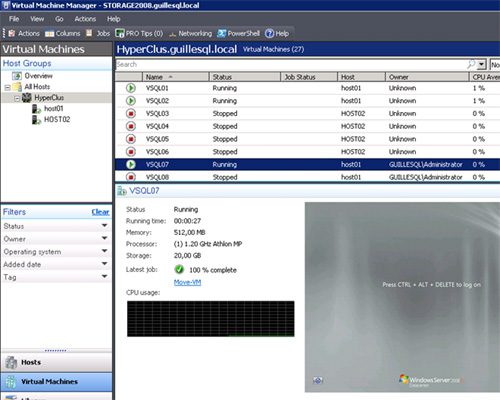
Task: Click the VM console thumbnail preview
Action: (402, 297)
